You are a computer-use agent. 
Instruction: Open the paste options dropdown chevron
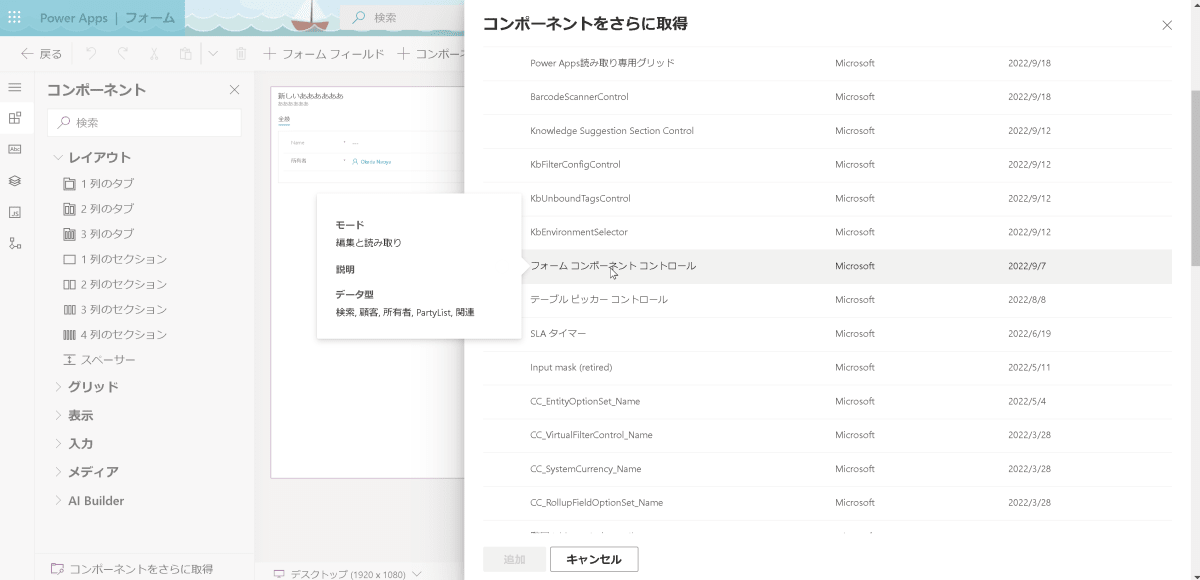(x=213, y=54)
